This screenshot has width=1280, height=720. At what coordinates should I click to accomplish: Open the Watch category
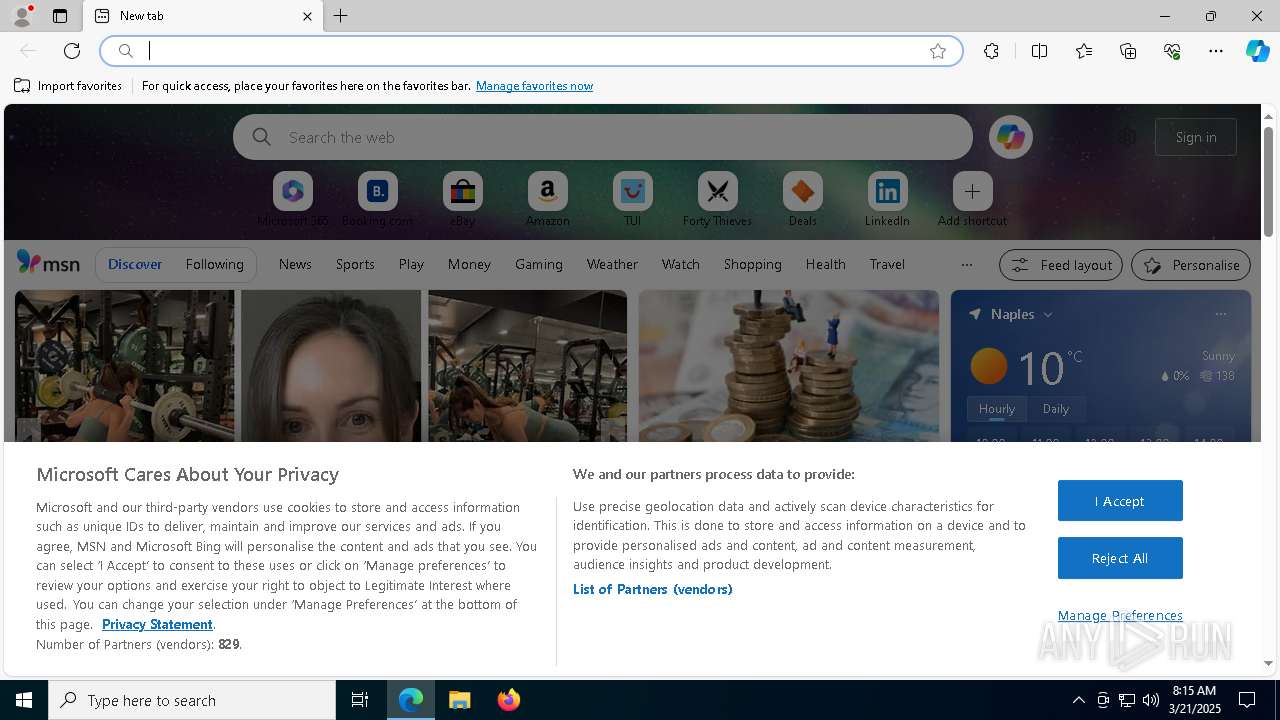pyautogui.click(x=681, y=264)
